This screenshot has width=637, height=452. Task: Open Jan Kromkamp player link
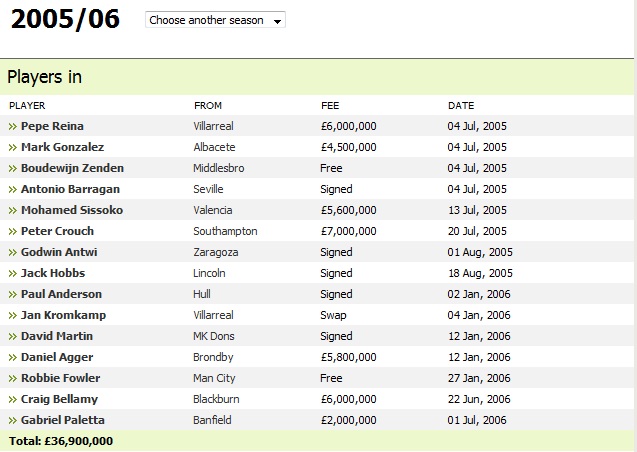pos(63,315)
